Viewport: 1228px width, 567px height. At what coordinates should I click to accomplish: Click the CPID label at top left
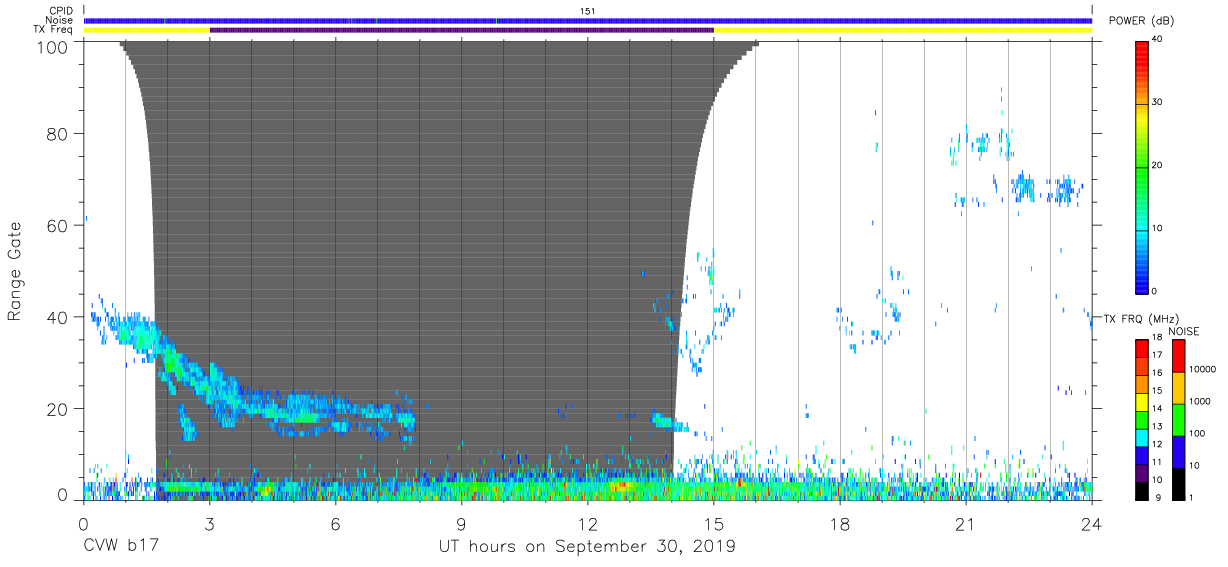point(61,11)
